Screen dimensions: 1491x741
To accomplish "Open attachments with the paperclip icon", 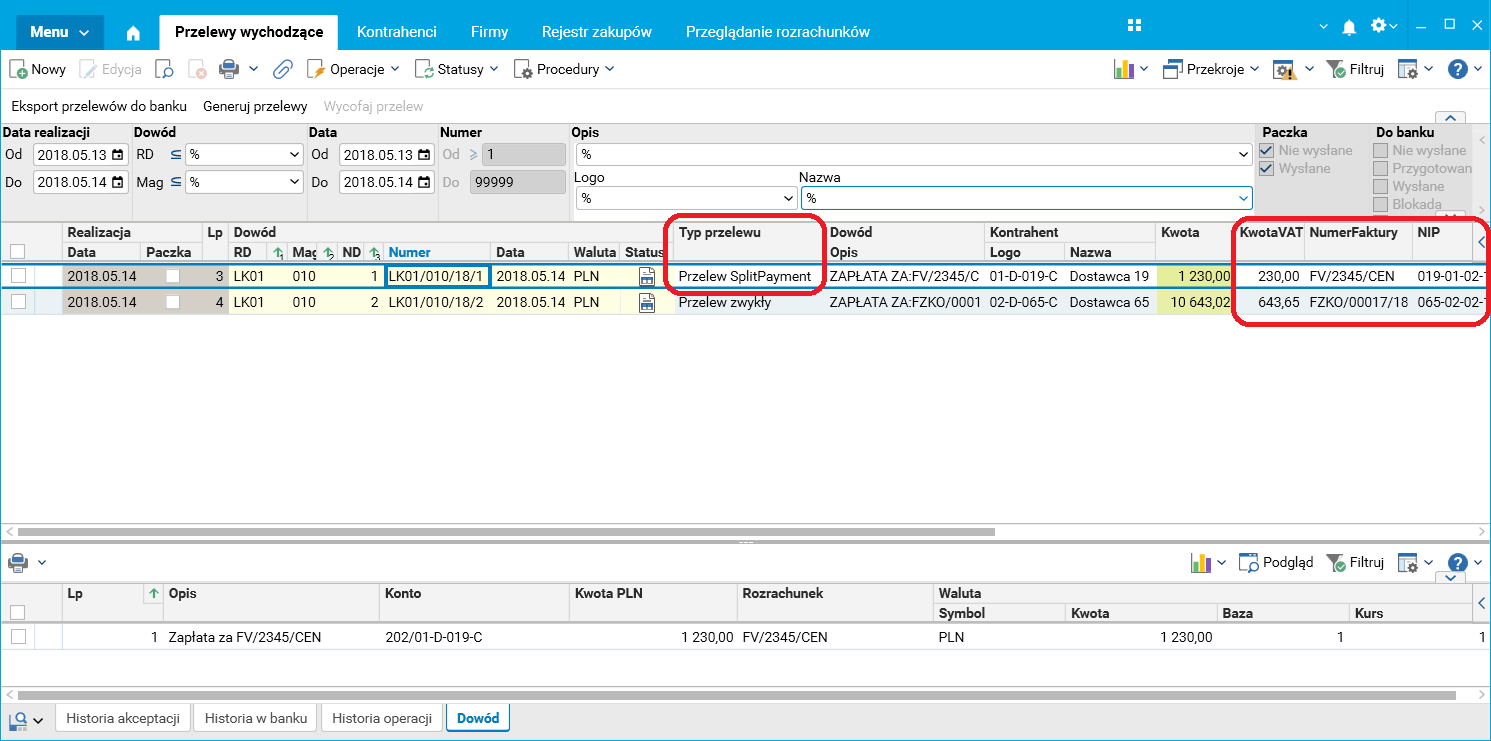I will coord(283,69).
